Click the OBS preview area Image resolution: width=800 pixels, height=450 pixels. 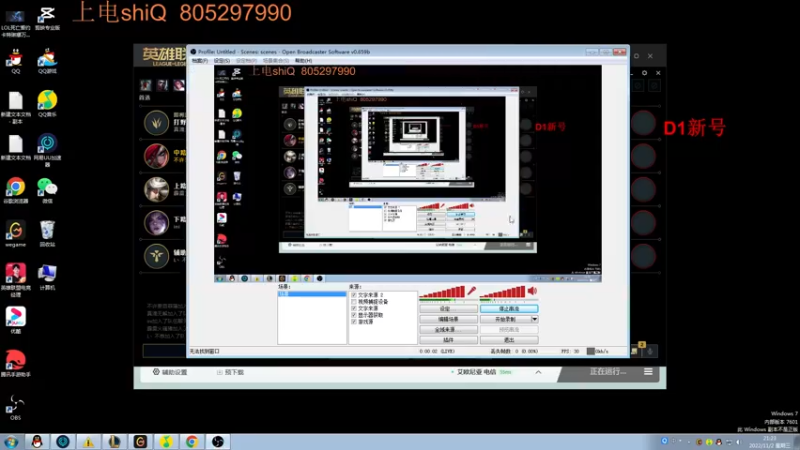pyautogui.click(x=408, y=173)
